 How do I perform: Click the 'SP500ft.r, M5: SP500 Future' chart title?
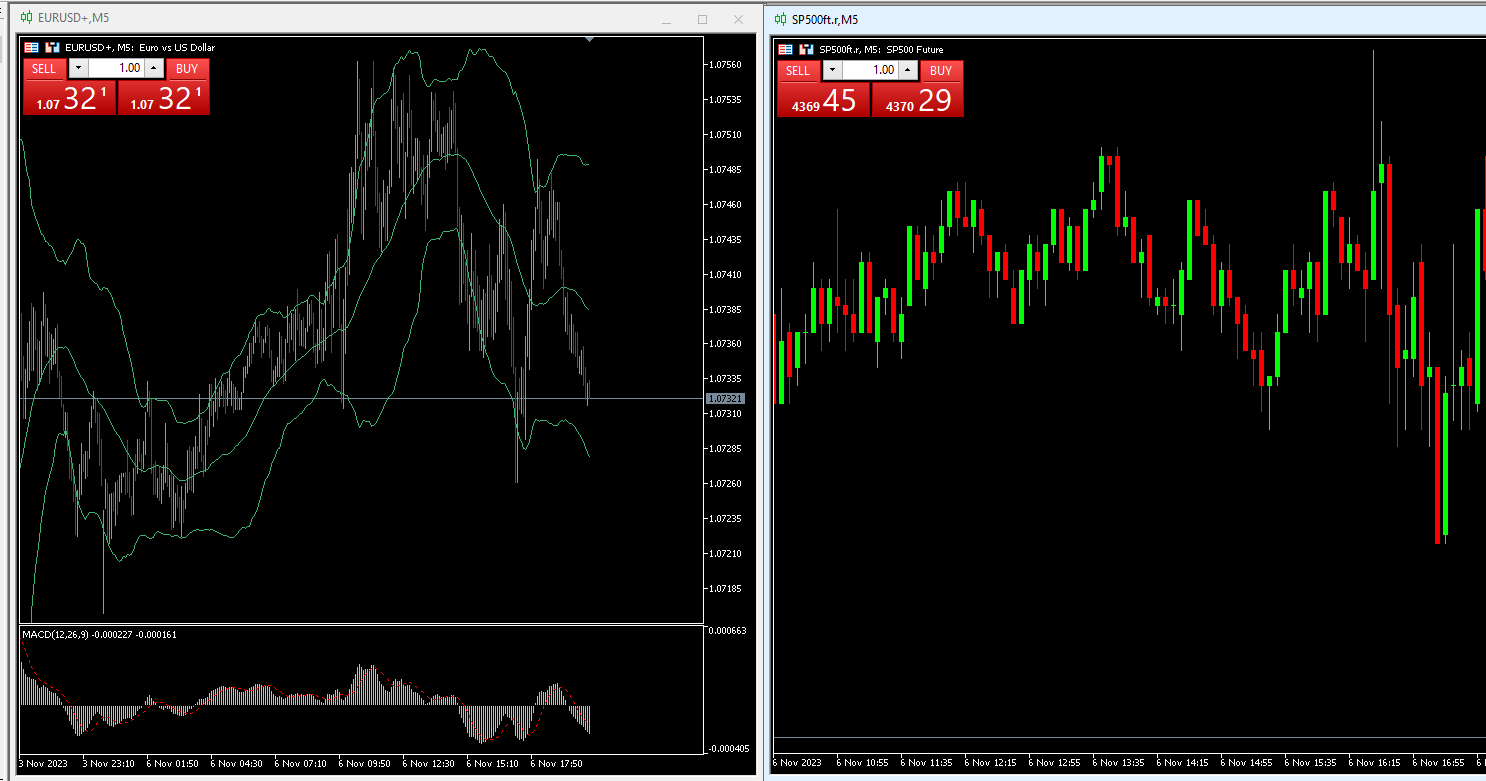tap(881, 49)
